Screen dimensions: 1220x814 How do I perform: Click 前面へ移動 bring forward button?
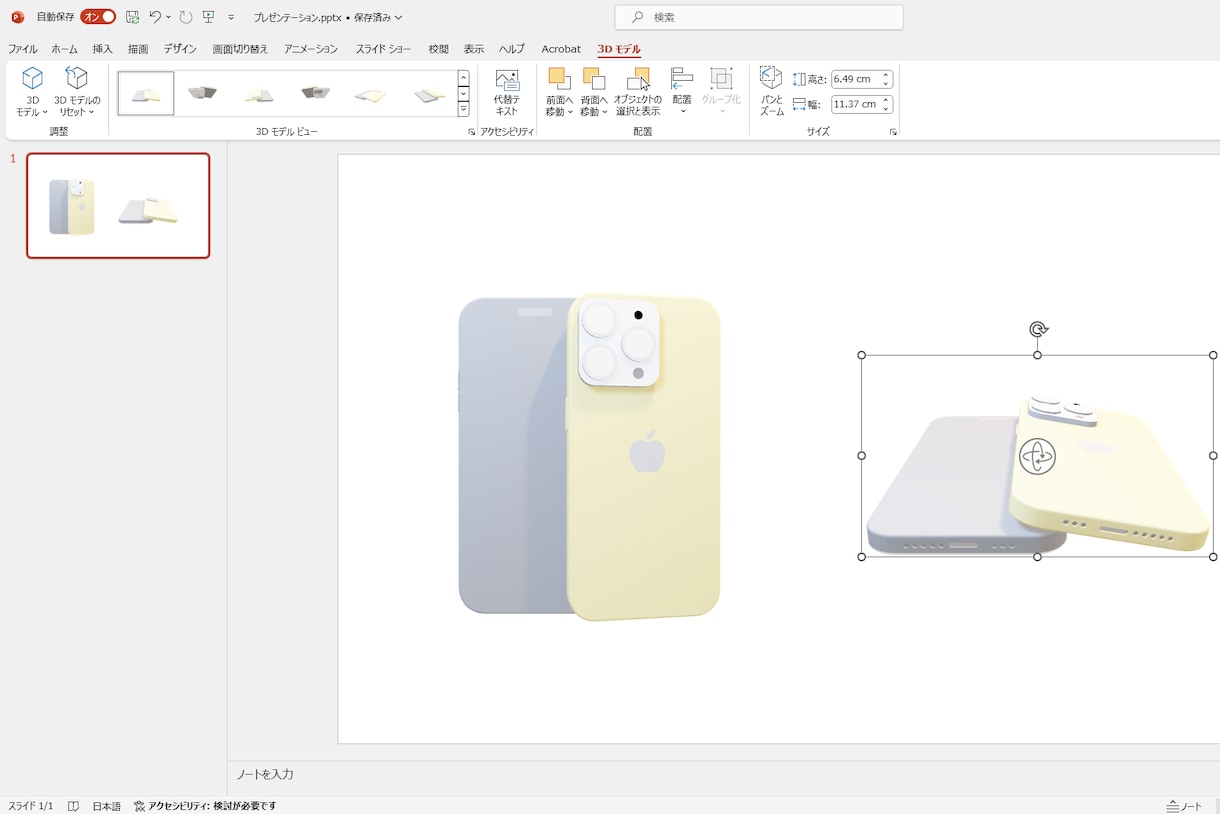[x=559, y=92]
